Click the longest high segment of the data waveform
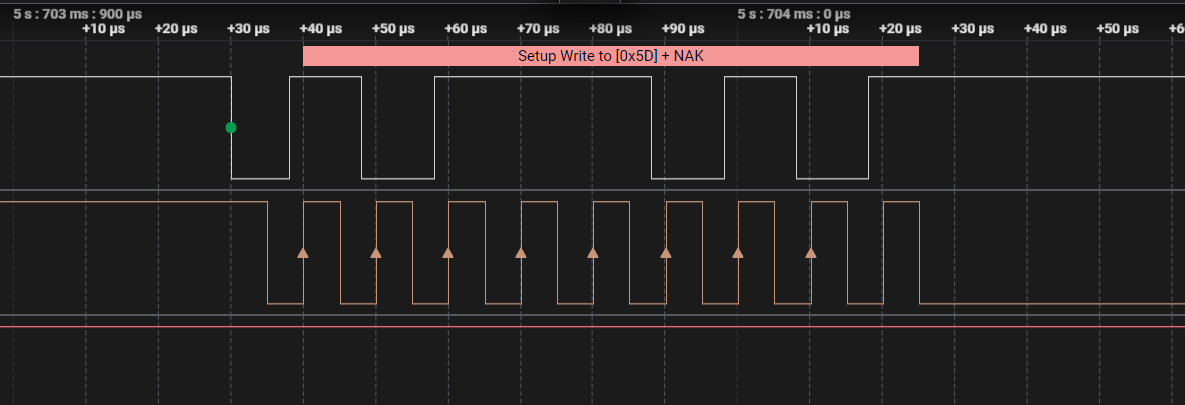The image size is (1185, 405). click(x=543, y=77)
